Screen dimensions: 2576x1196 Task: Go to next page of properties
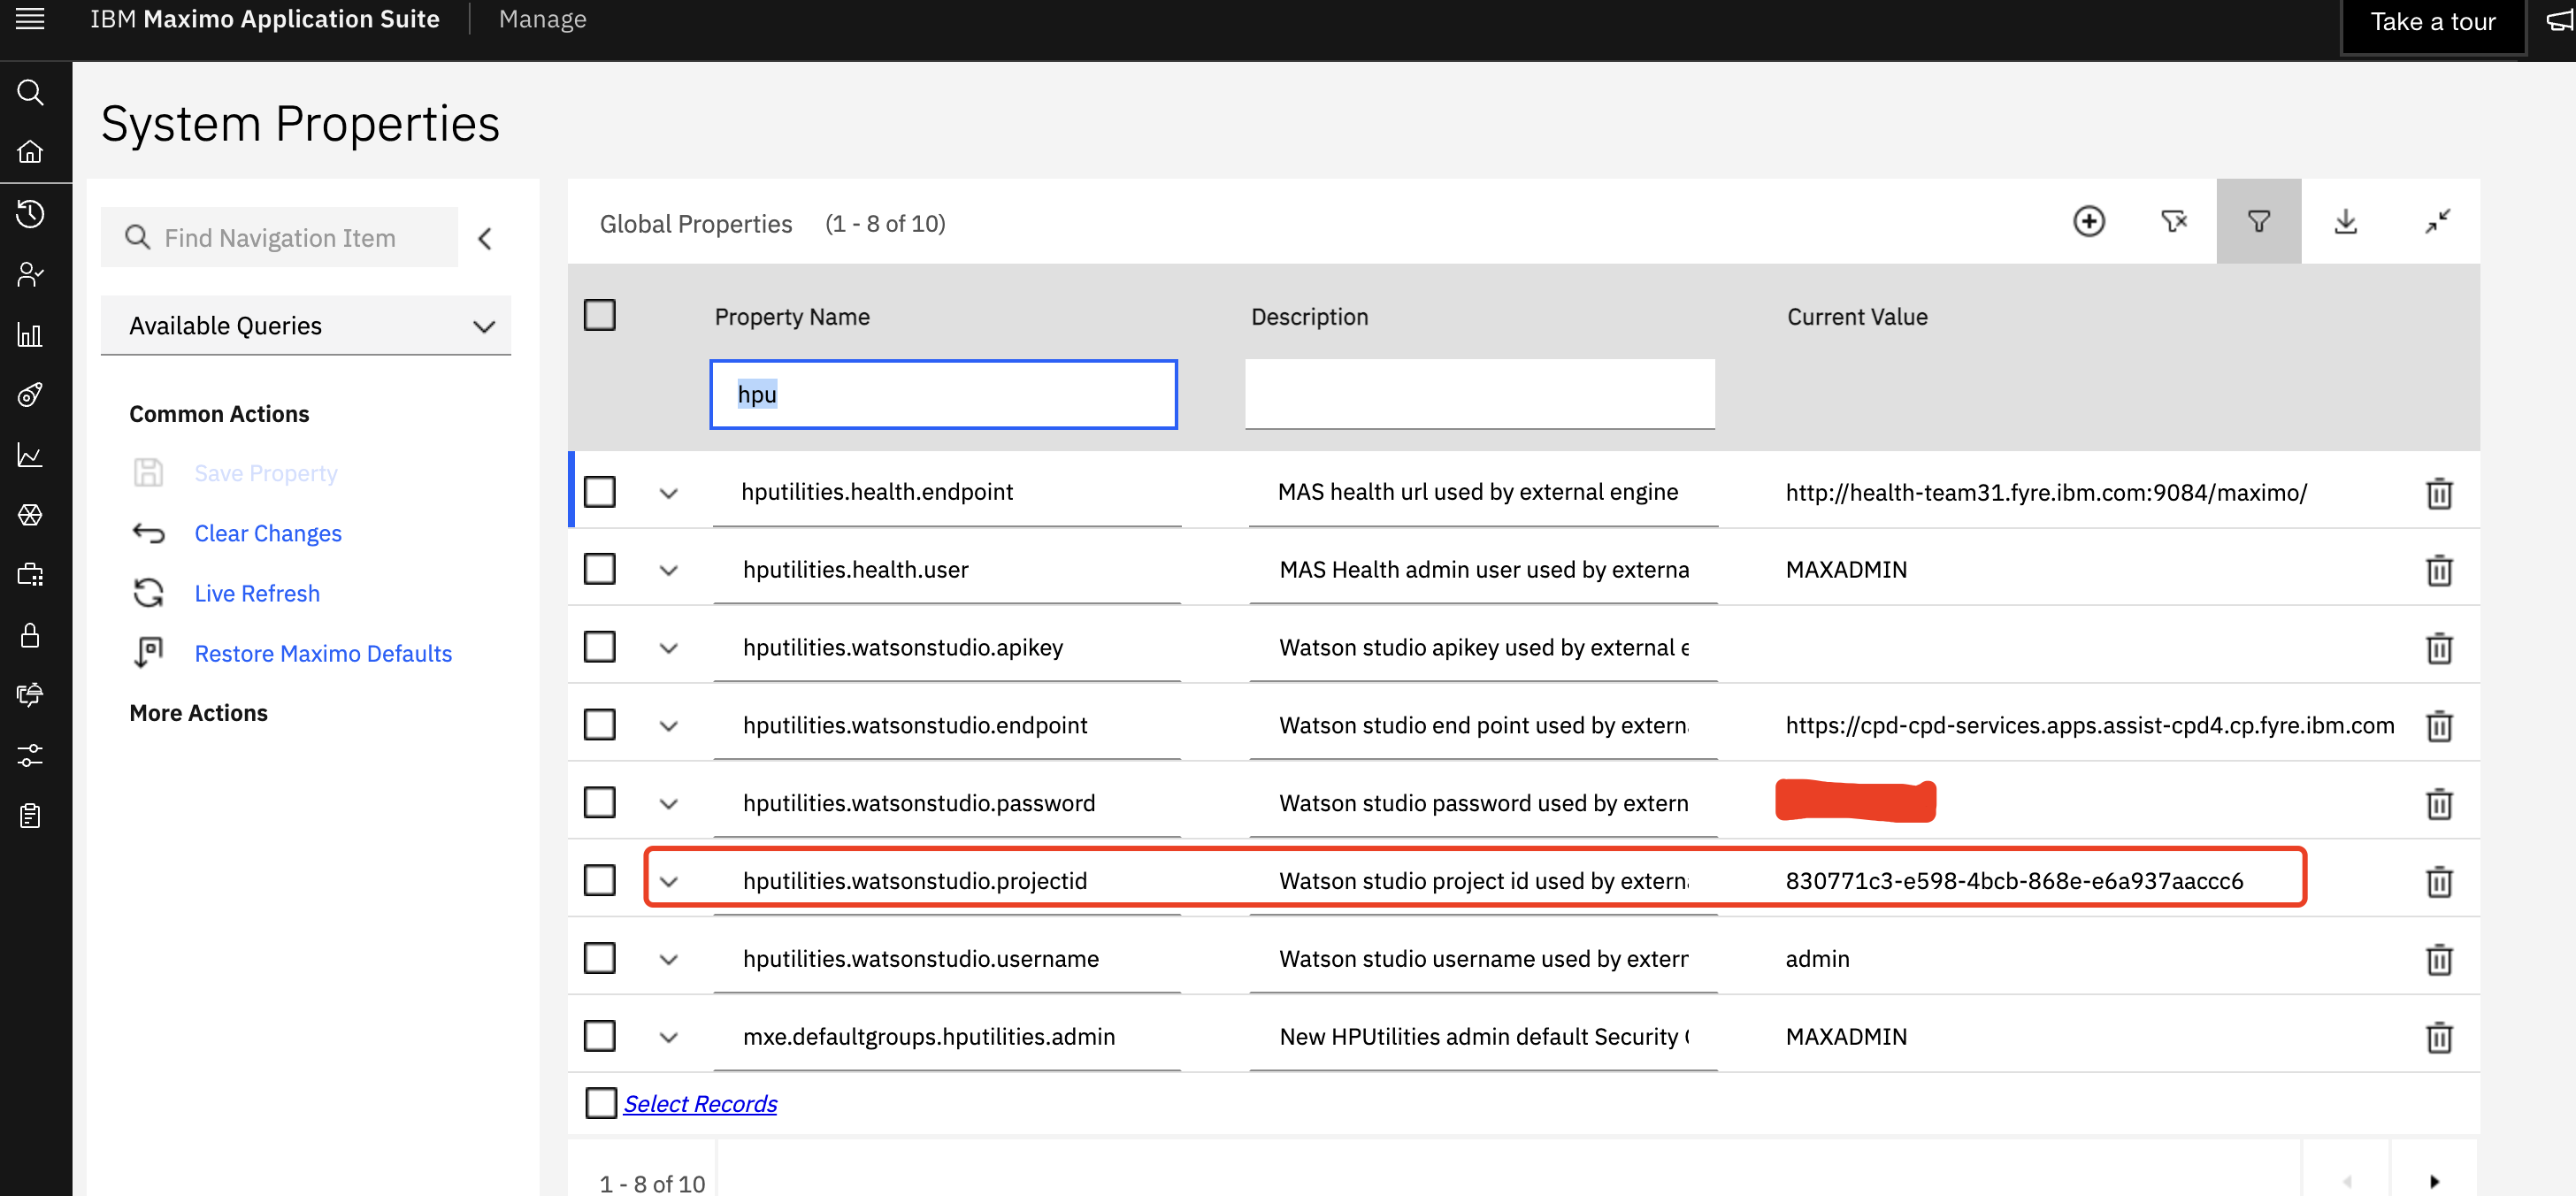pos(2434,1181)
